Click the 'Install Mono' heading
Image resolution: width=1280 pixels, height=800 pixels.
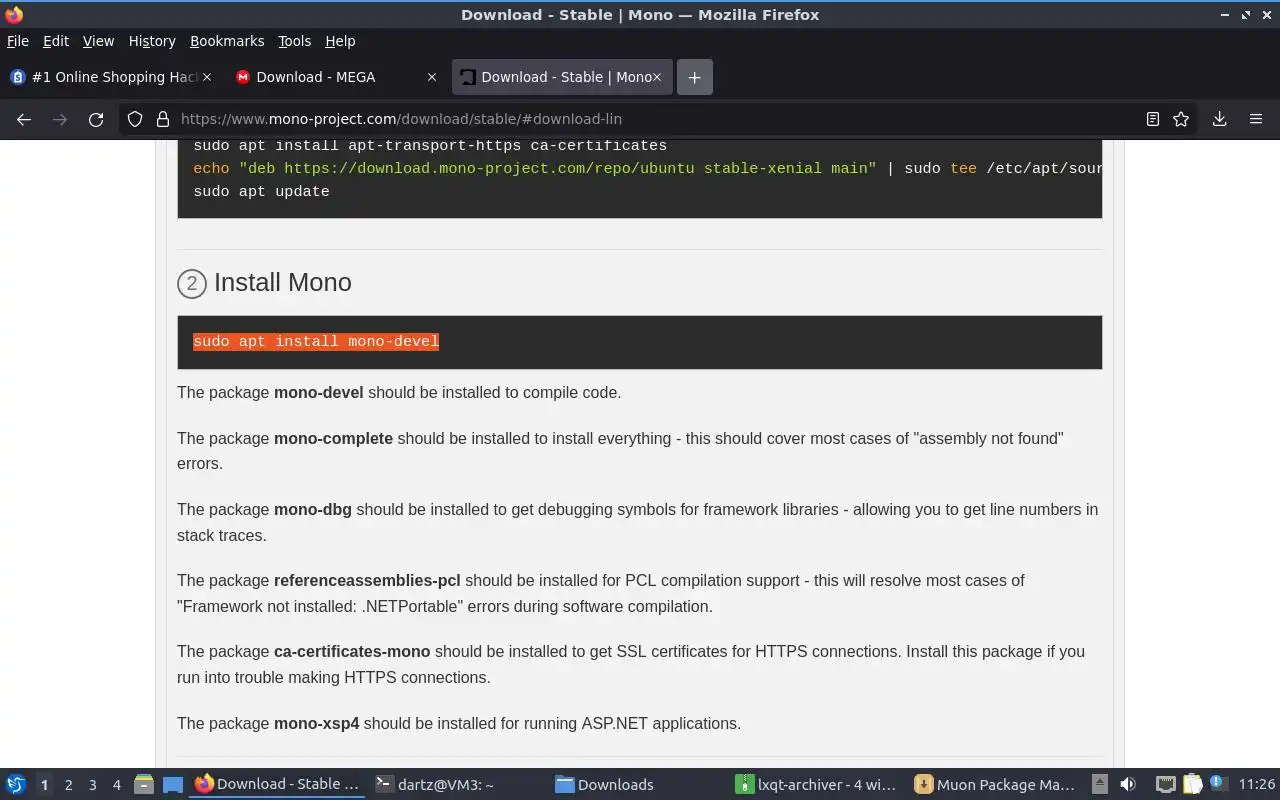pyautogui.click(x=282, y=282)
